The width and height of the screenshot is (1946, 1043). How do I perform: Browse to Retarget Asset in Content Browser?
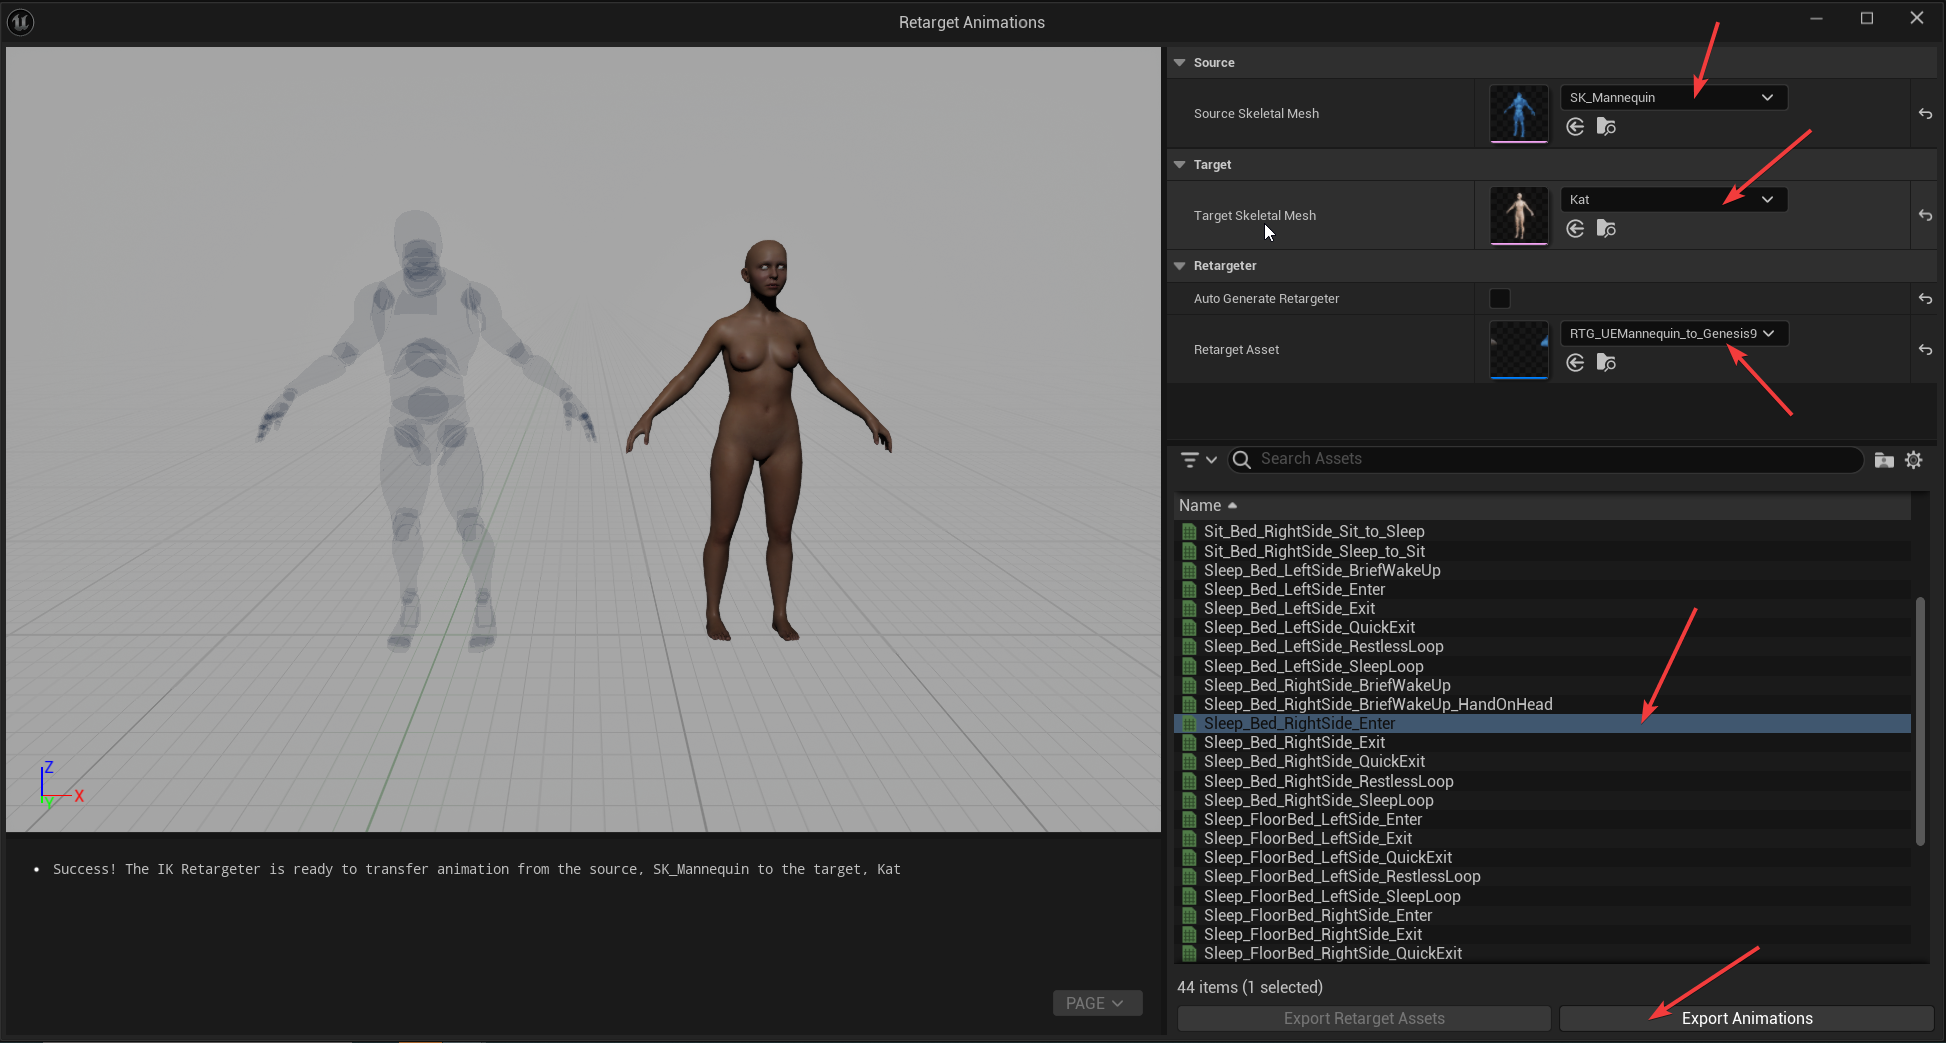(1606, 362)
